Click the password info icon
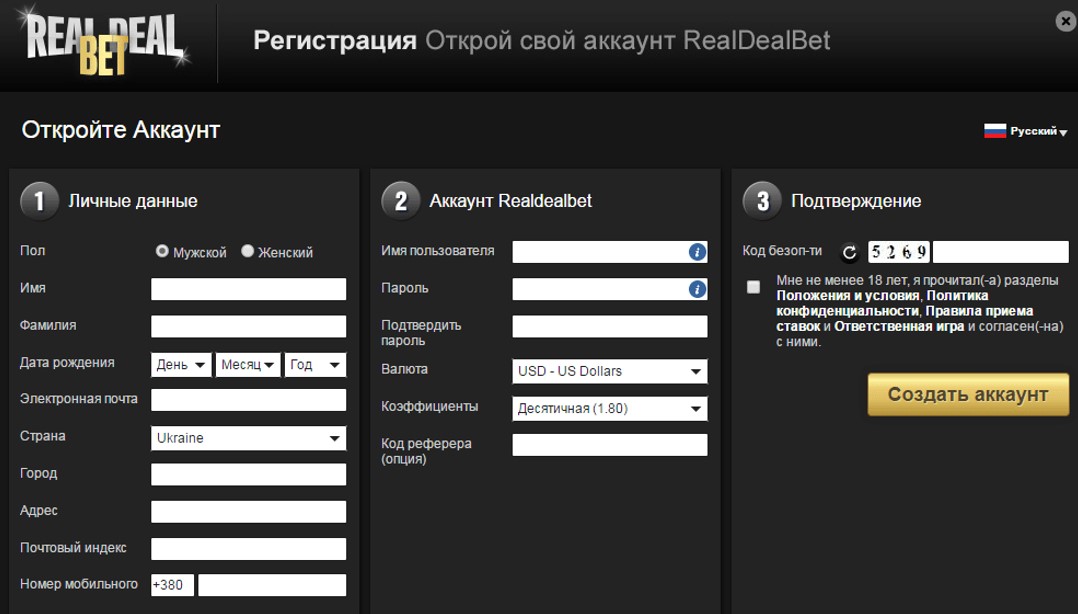The height and width of the screenshot is (614, 1078). pyautogui.click(x=696, y=289)
